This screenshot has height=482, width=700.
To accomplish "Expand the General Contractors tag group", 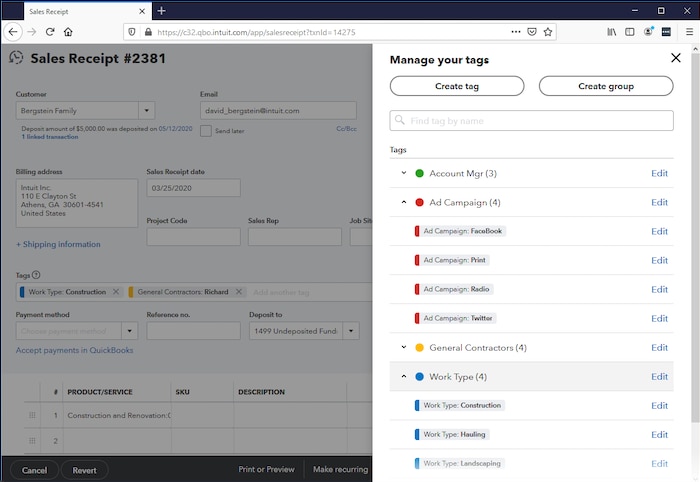I will coord(404,347).
